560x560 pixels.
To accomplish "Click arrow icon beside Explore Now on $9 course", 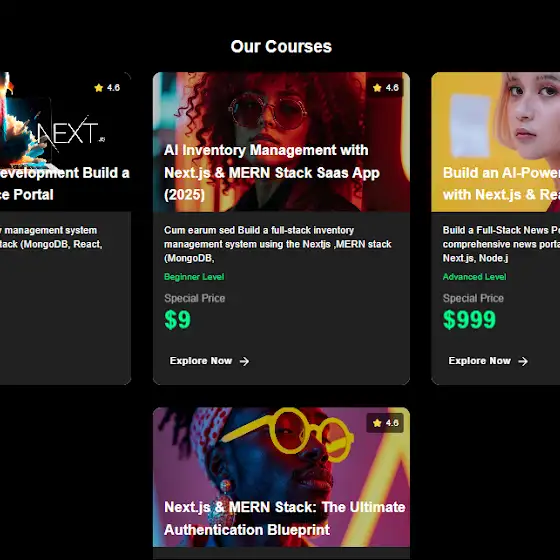I will coord(244,361).
